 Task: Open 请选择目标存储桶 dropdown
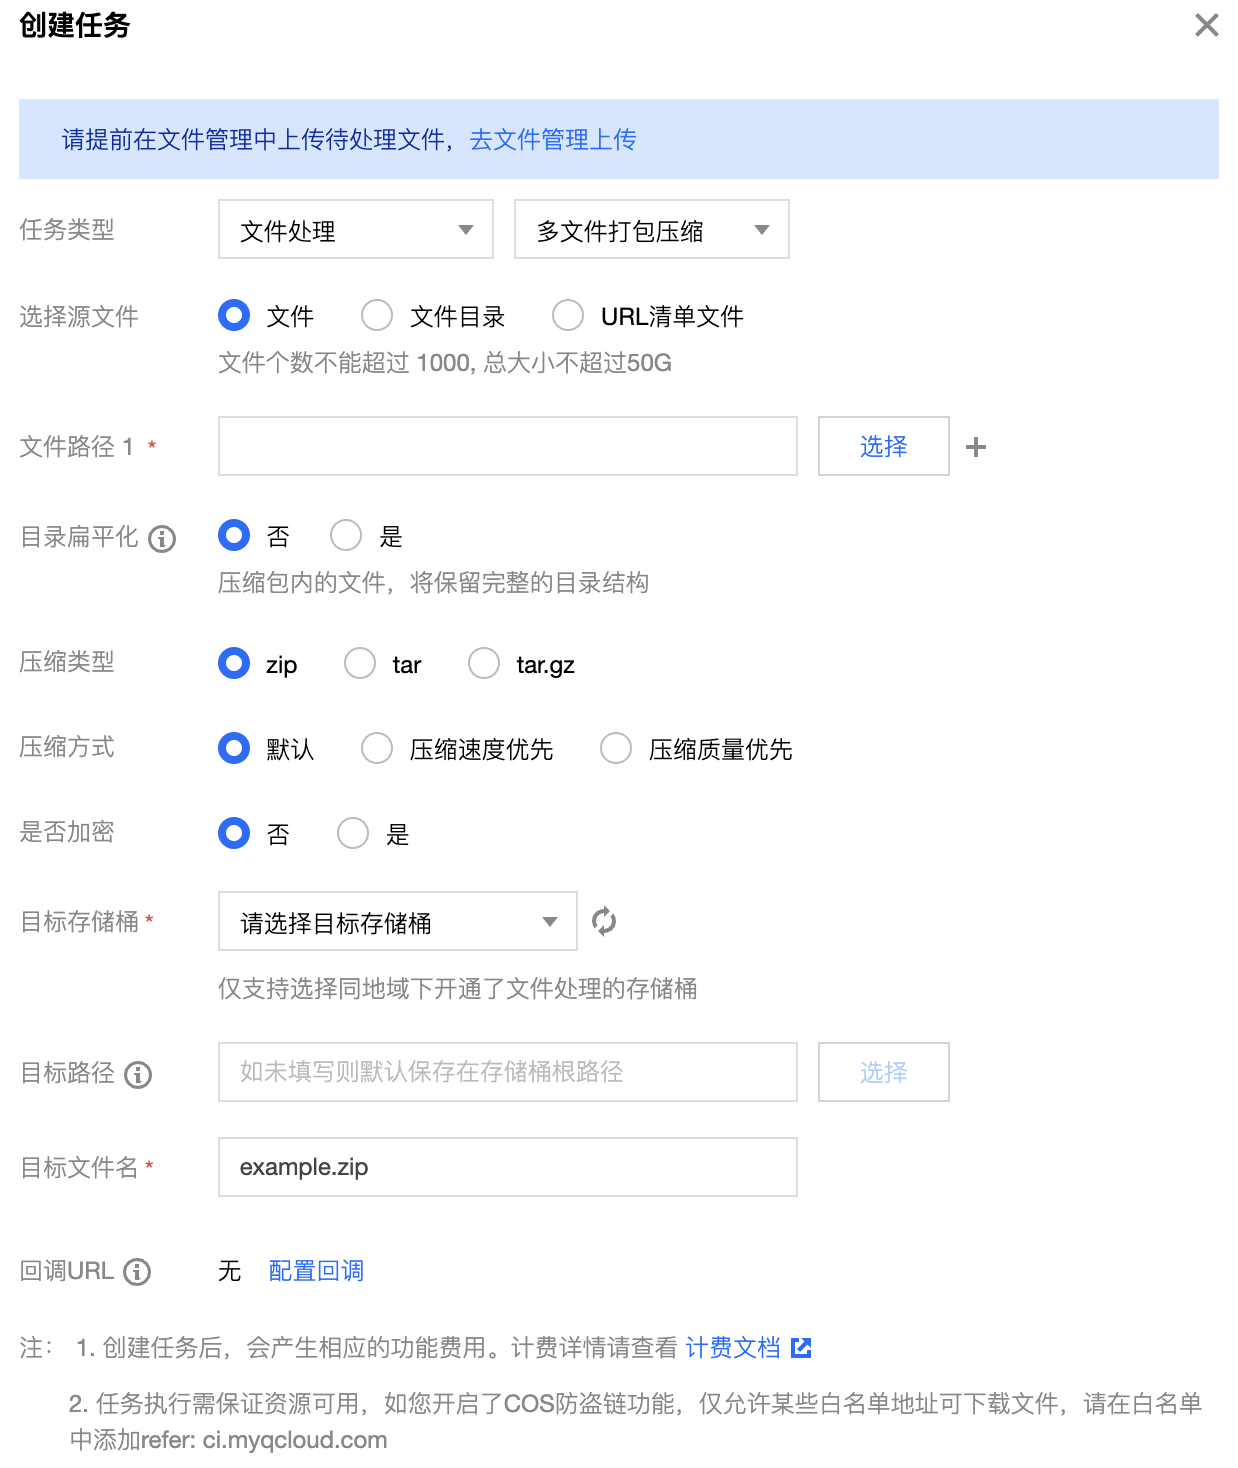pyautogui.click(x=397, y=922)
